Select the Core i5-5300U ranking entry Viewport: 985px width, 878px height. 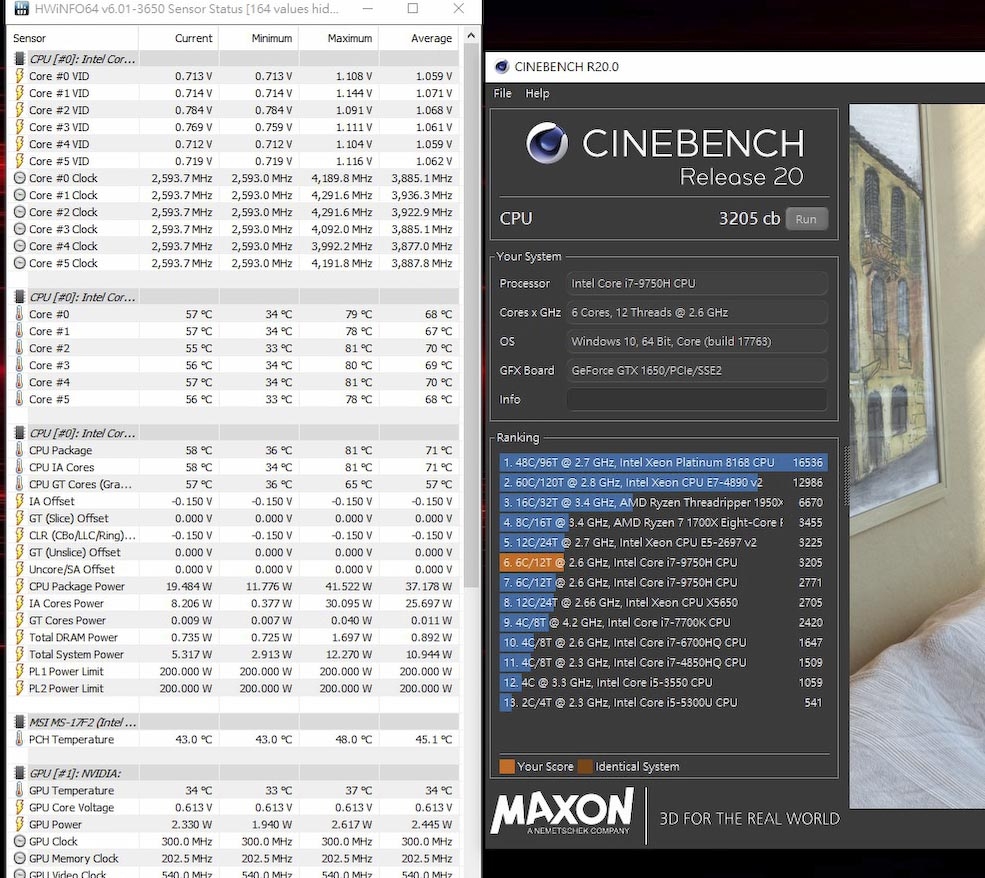coord(663,703)
